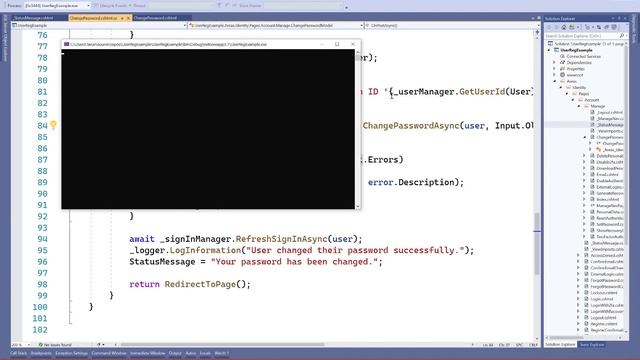Click Switch Views icon in Solution Explorer toolbar
The width and height of the screenshot is (640, 360).
point(572,27)
